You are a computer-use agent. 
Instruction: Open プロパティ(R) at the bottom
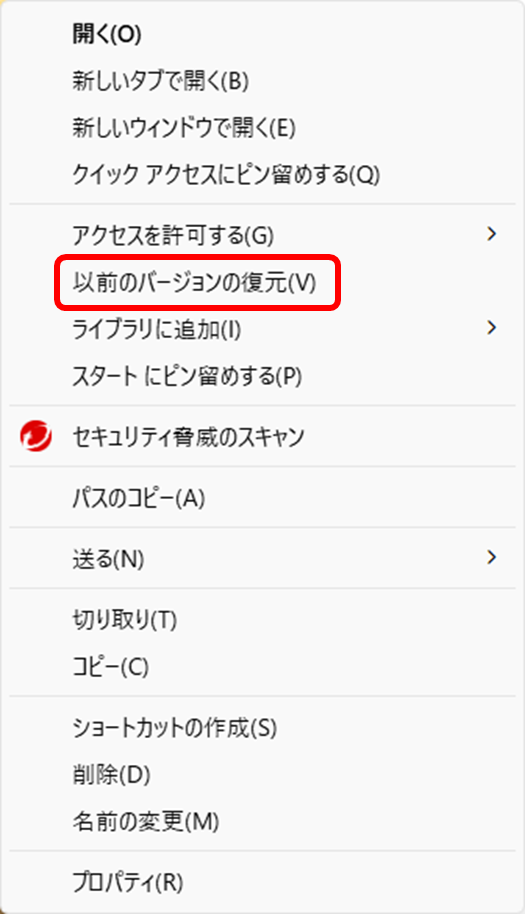point(262,882)
